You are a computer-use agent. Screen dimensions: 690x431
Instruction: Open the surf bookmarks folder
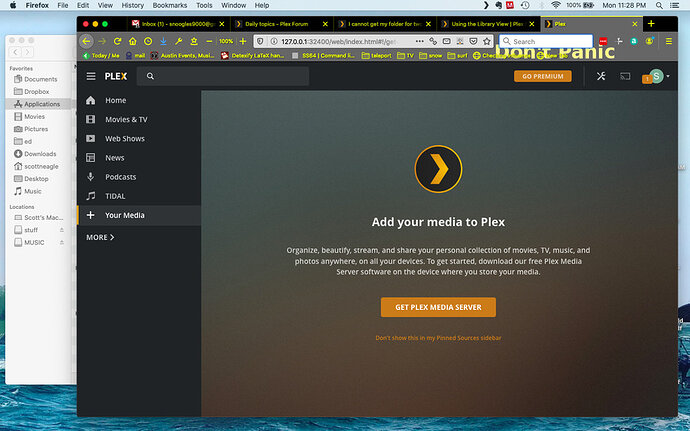pyautogui.click(x=457, y=55)
